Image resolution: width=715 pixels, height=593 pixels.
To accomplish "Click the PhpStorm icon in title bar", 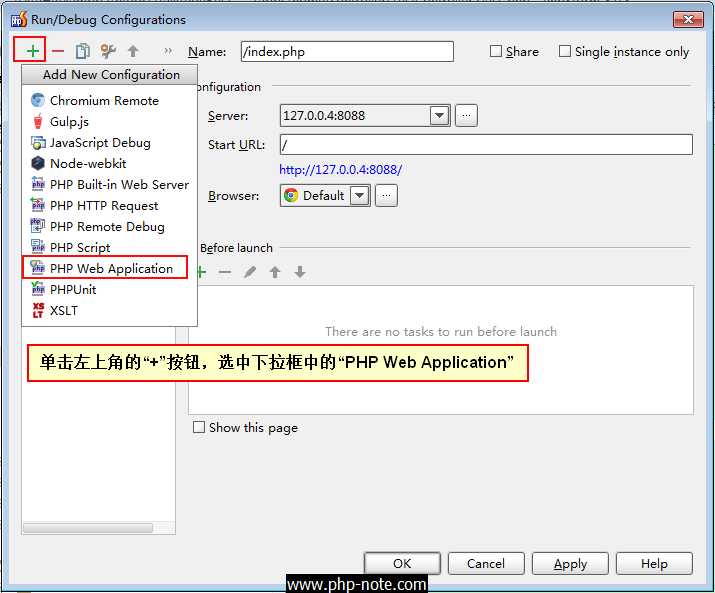I will pos(19,20).
